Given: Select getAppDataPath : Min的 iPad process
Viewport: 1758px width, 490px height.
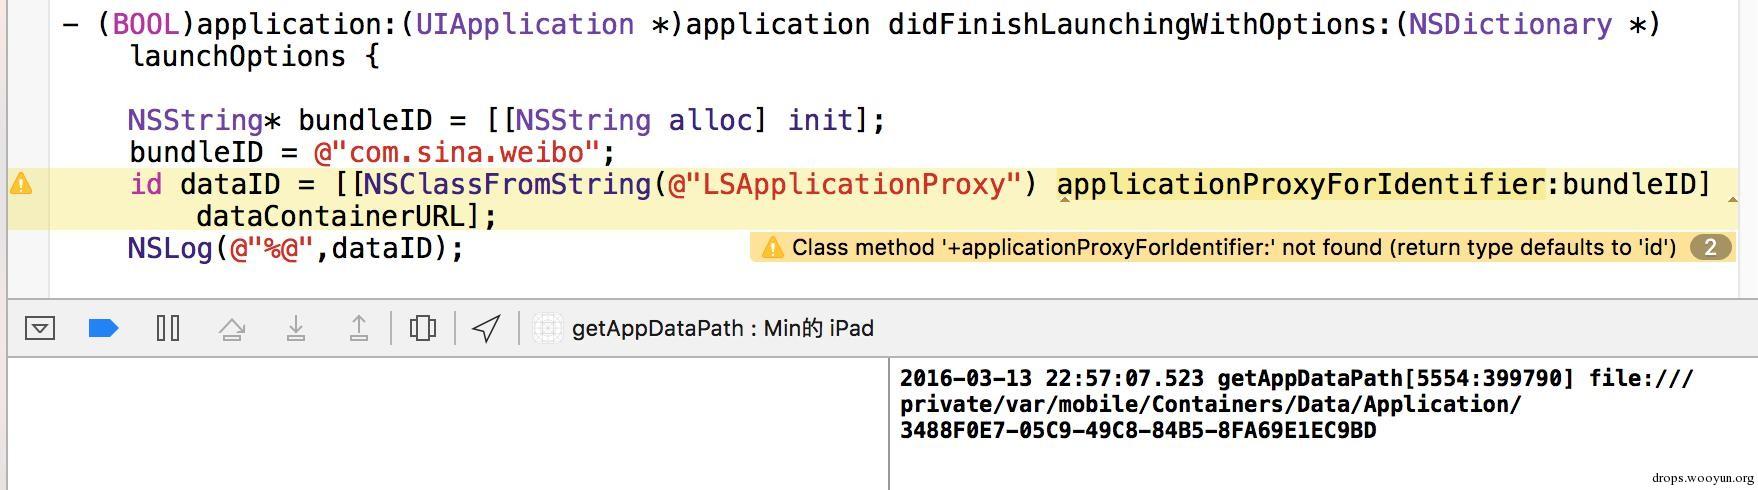Looking at the screenshot, I should tap(722, 328).
